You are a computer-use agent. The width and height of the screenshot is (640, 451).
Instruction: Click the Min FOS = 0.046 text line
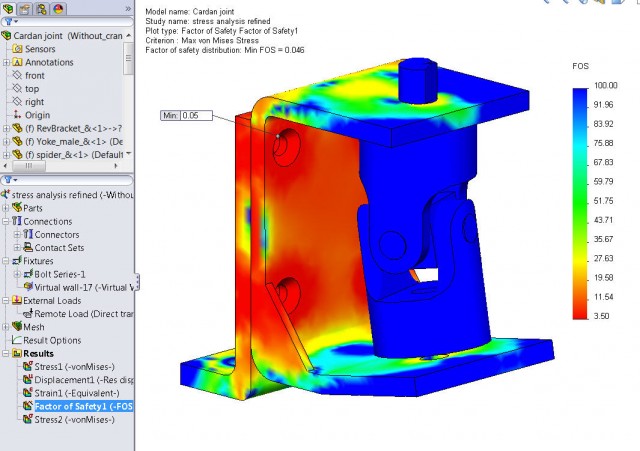click(225, 50)
